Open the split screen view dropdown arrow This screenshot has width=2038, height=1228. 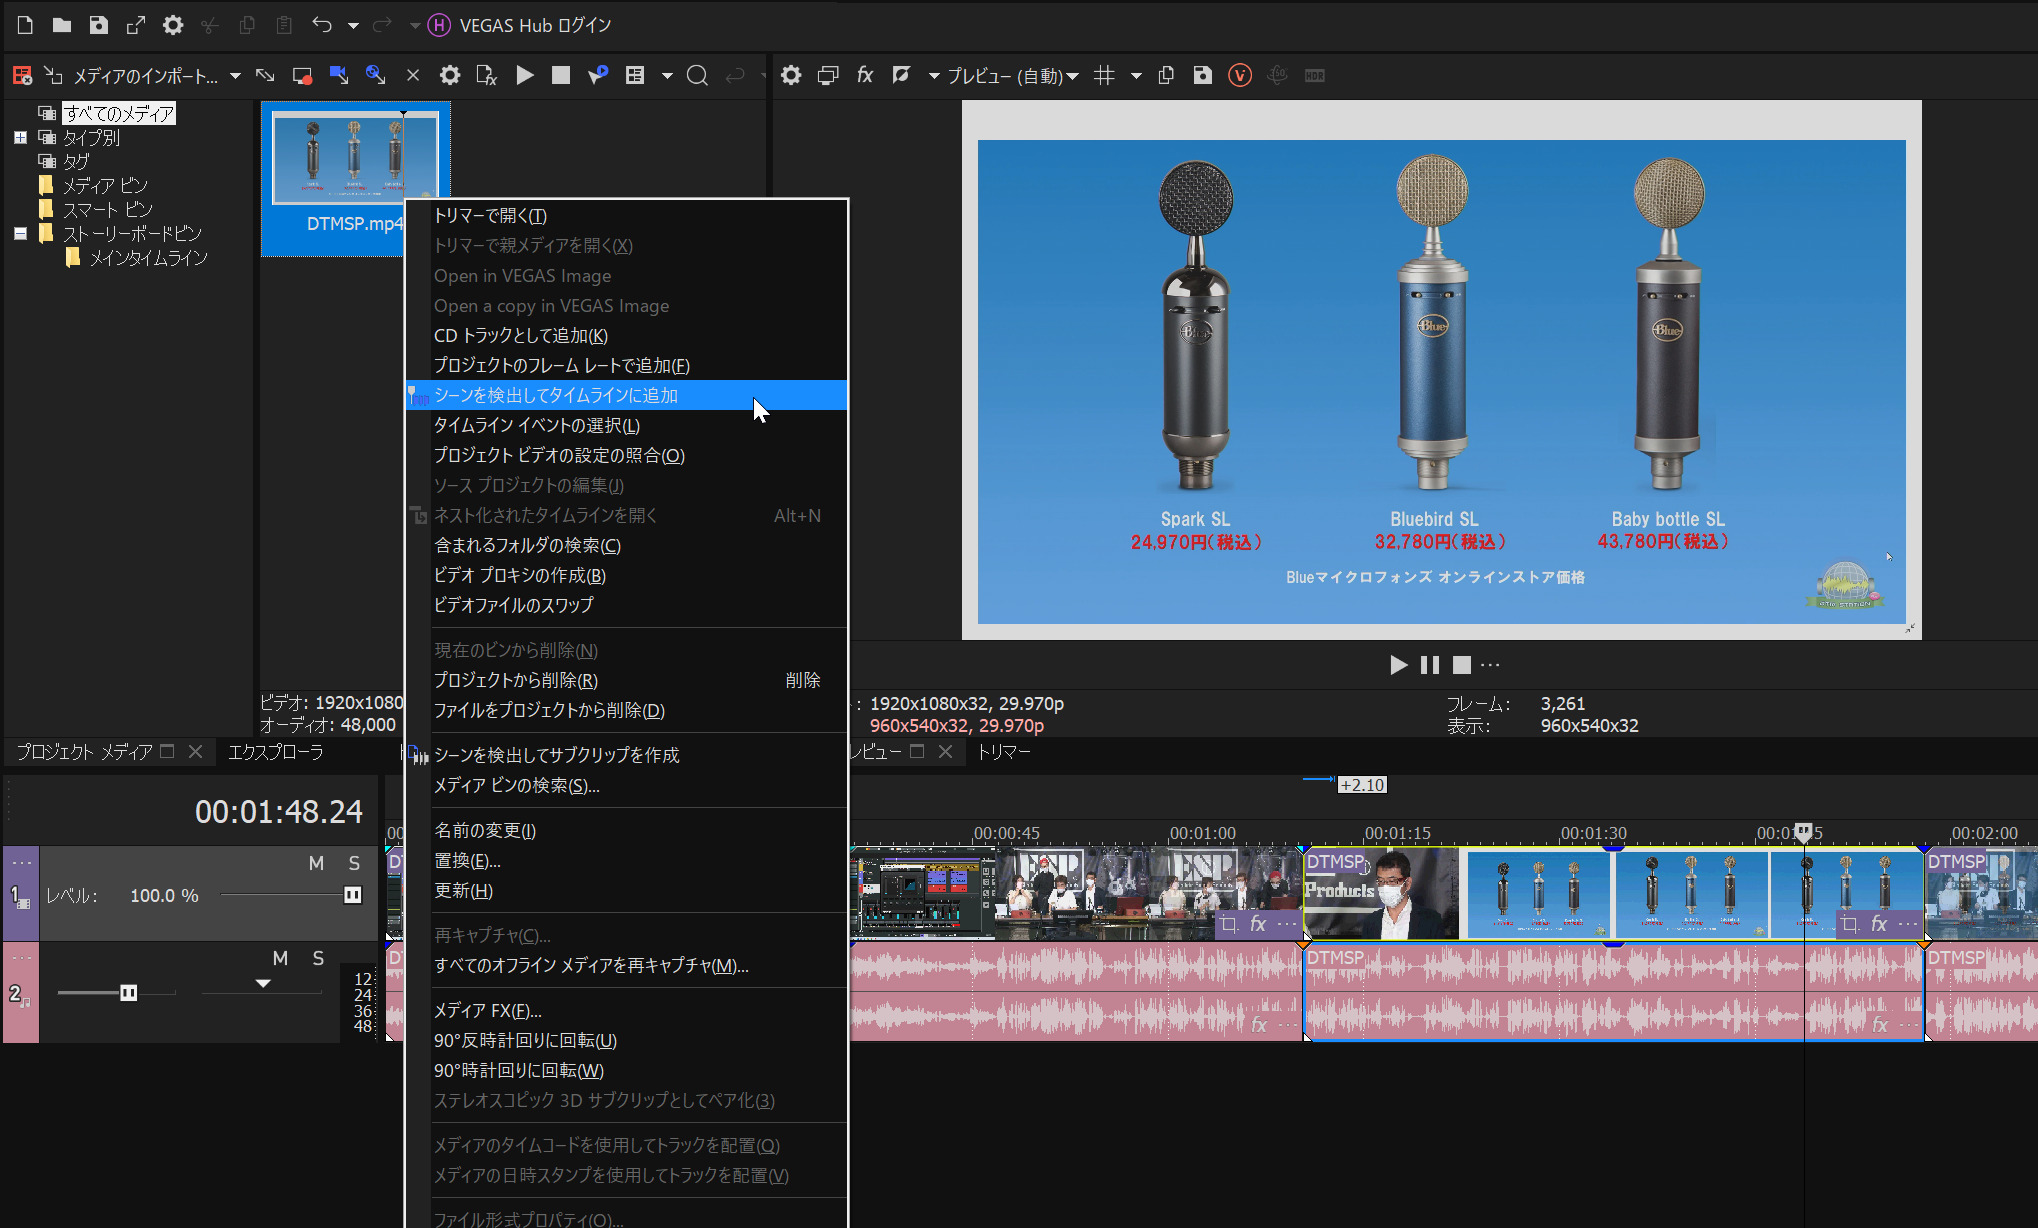(934, 76)
